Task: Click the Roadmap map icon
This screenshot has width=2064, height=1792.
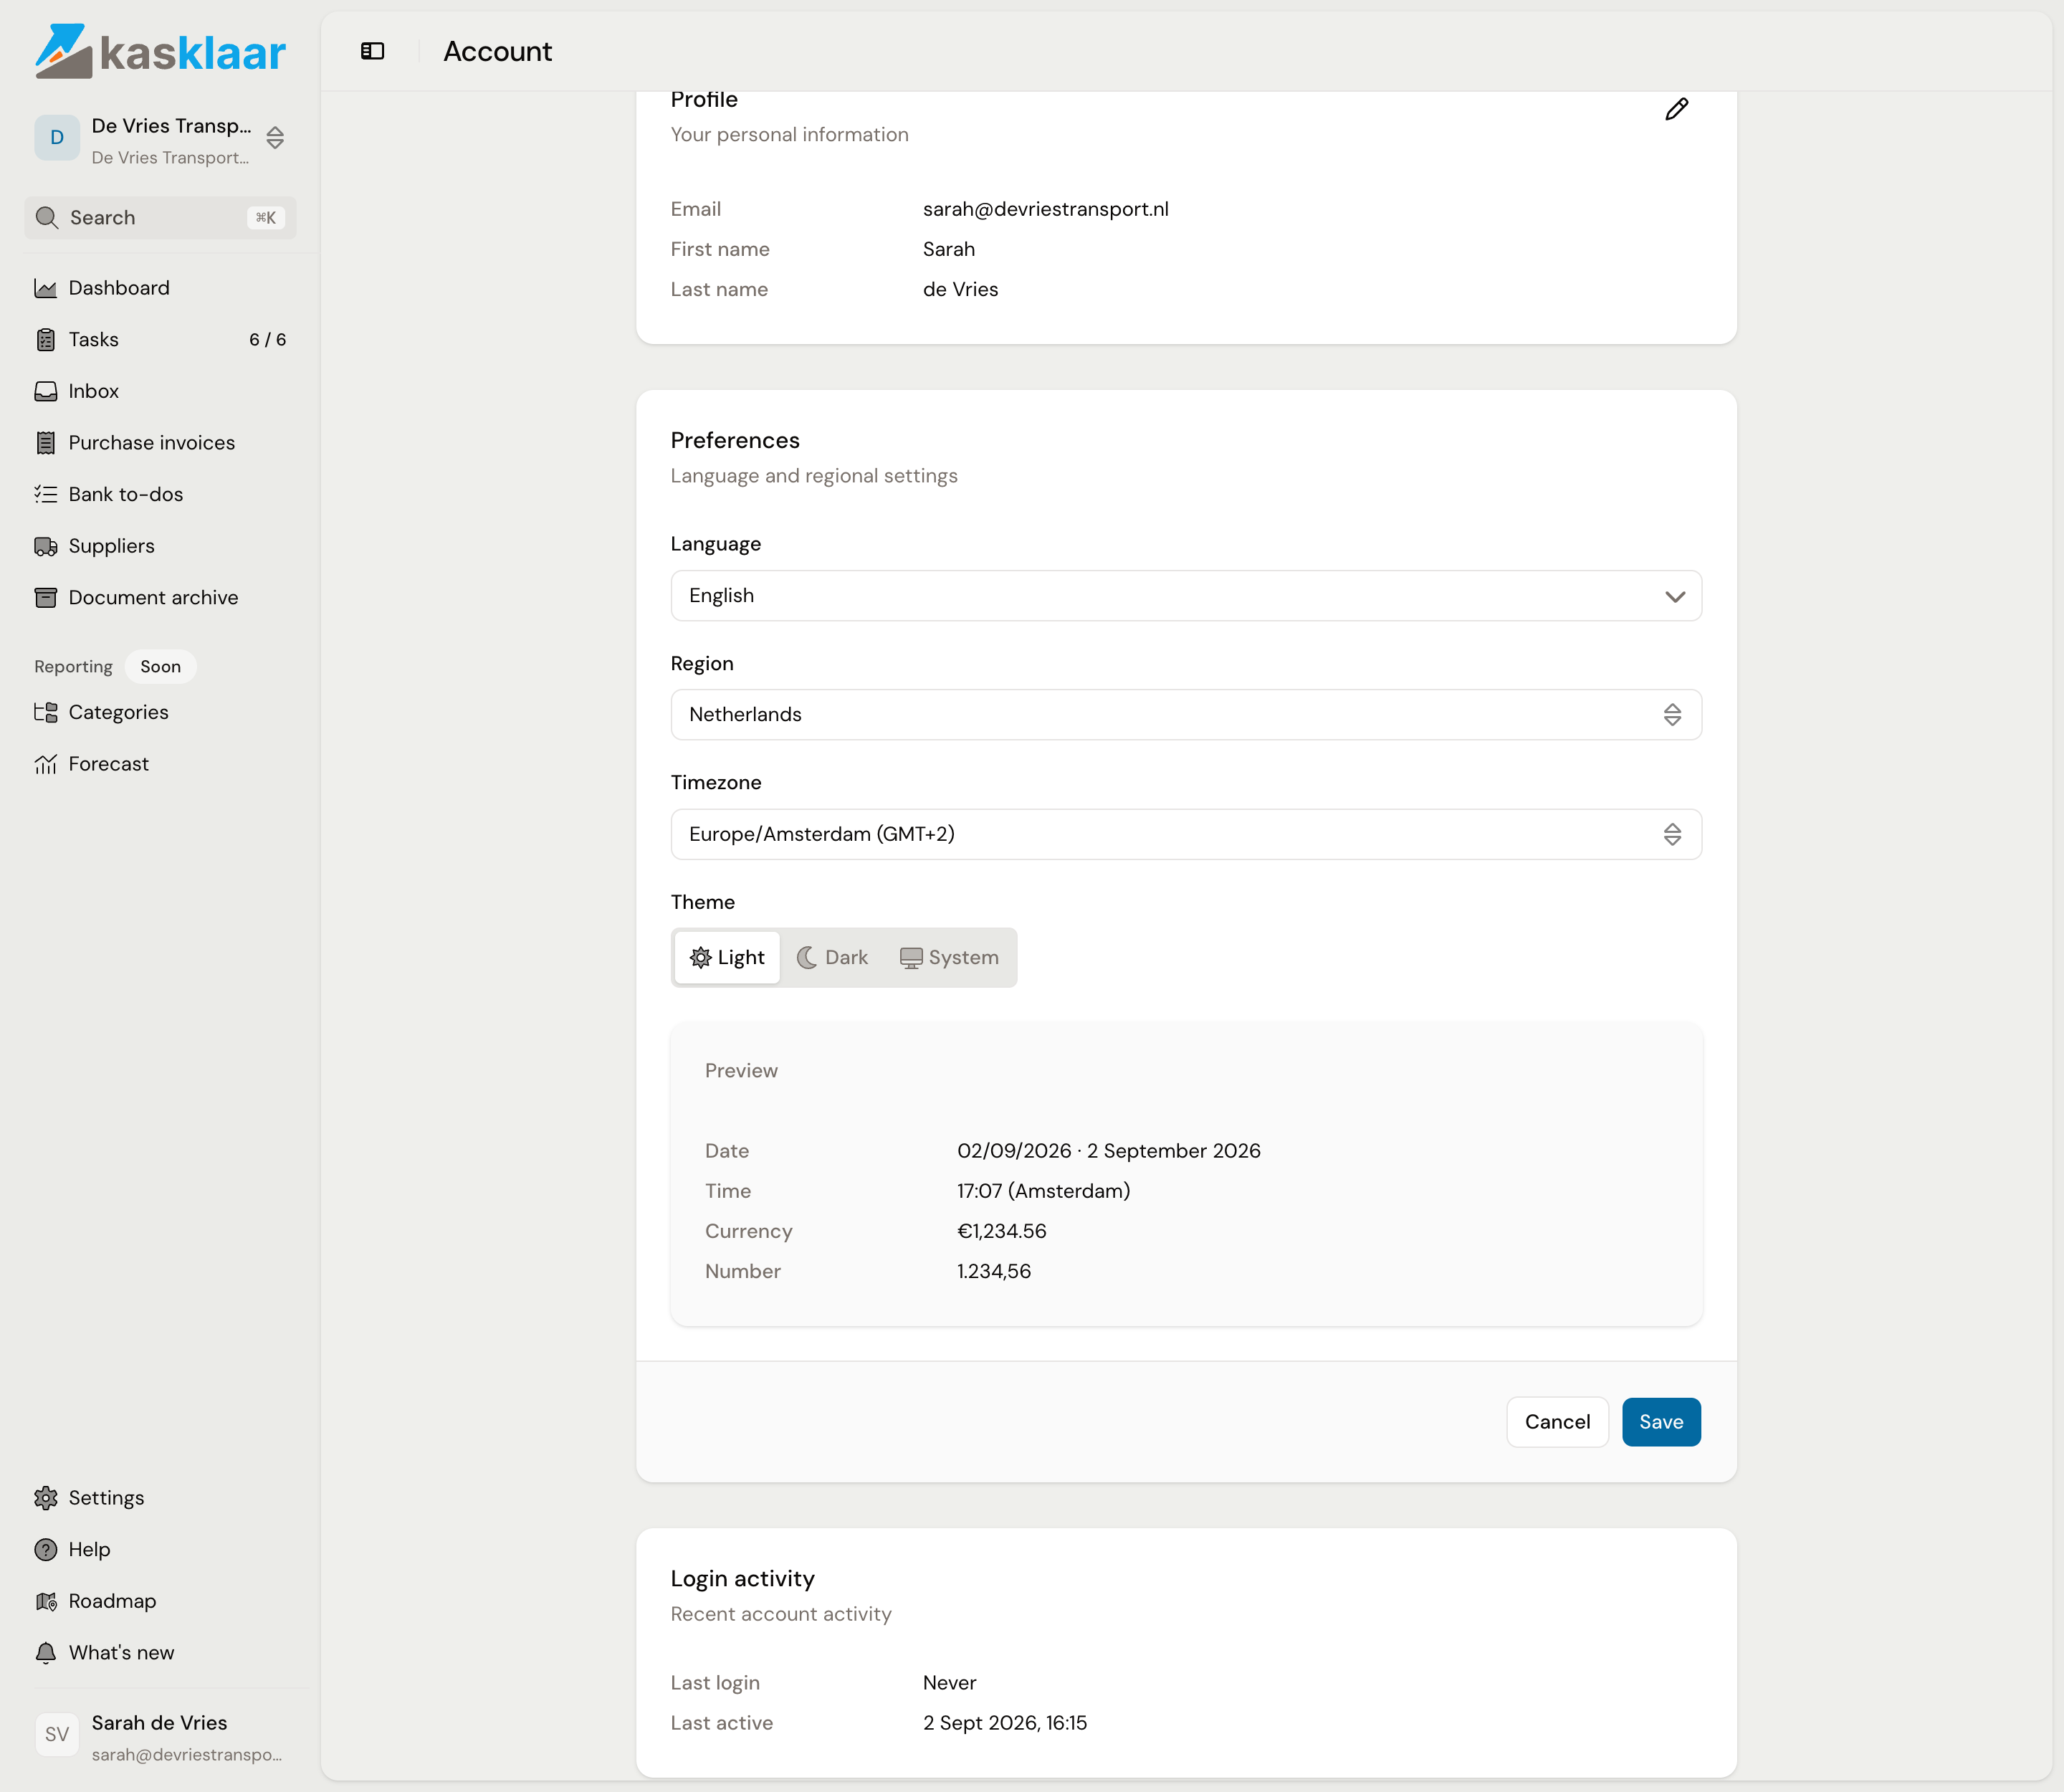Action: 46,1601
